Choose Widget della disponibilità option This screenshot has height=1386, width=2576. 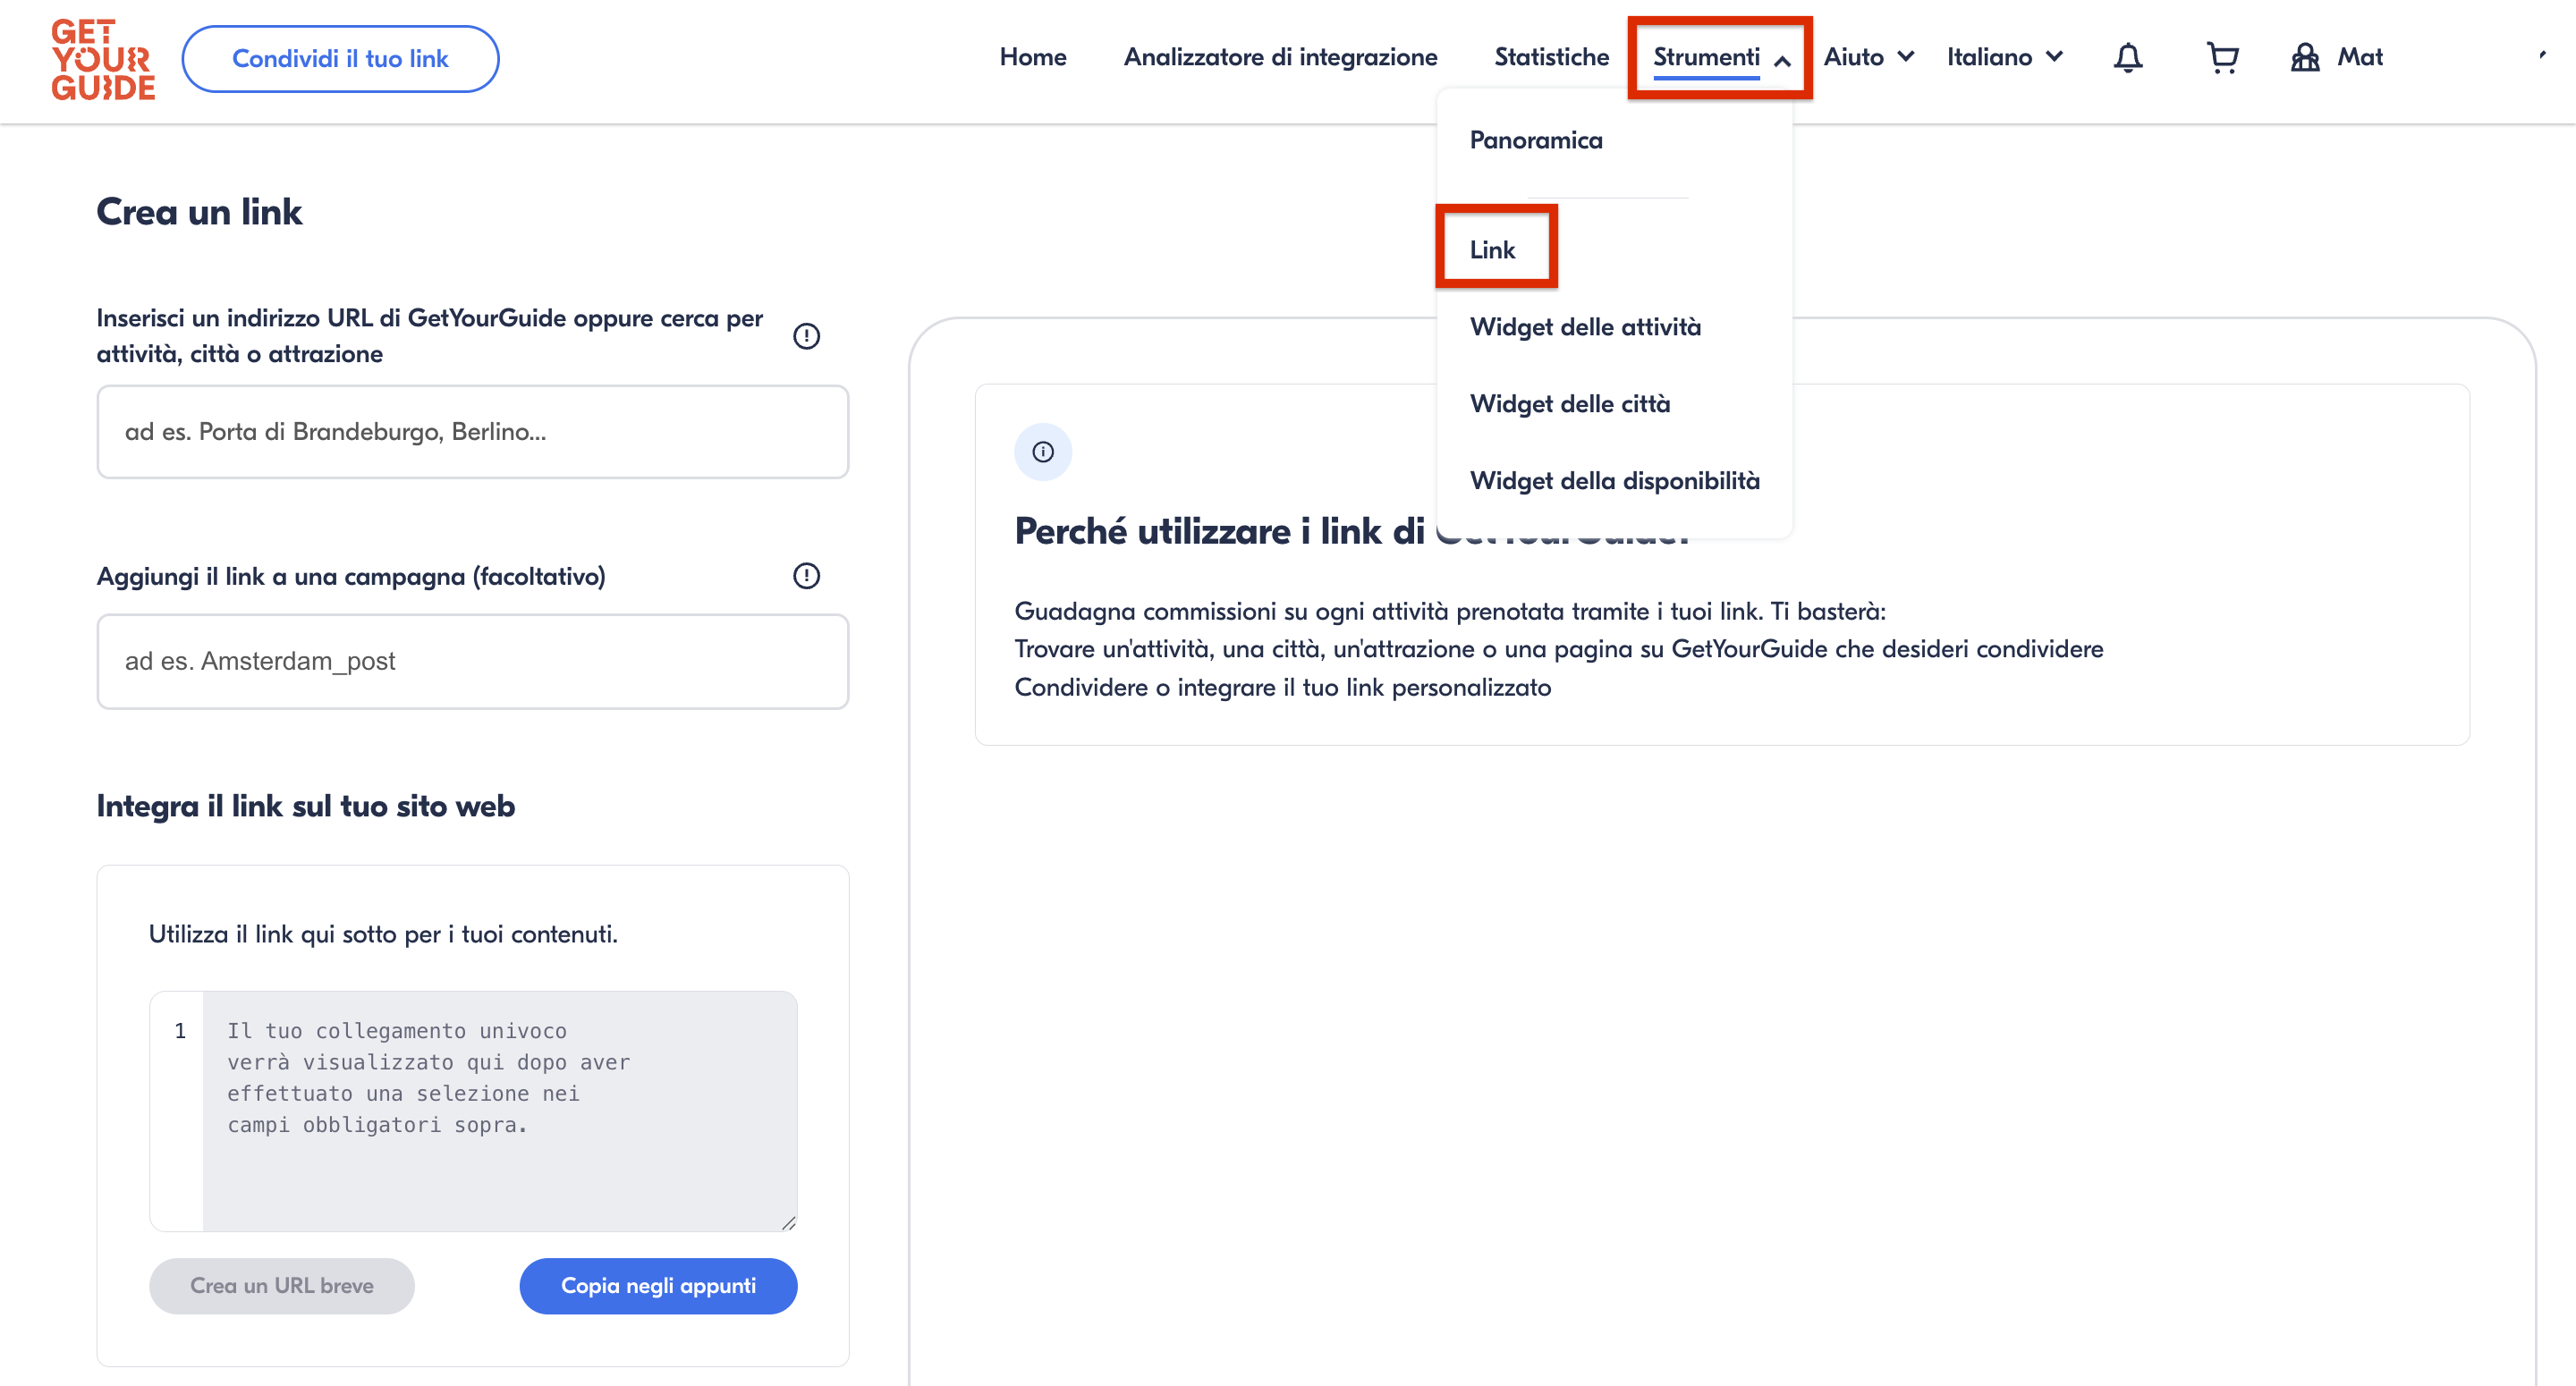click(1614, 481)
